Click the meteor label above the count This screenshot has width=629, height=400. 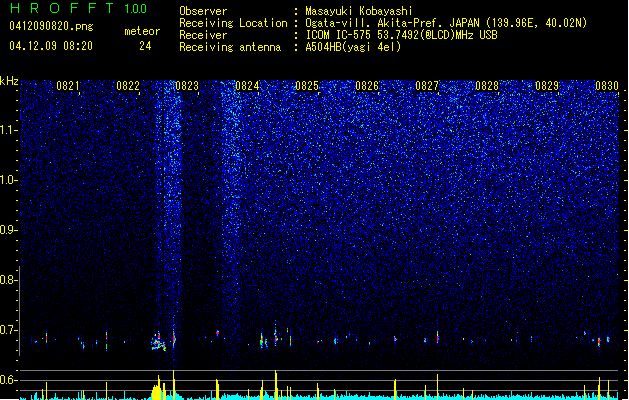142,31
